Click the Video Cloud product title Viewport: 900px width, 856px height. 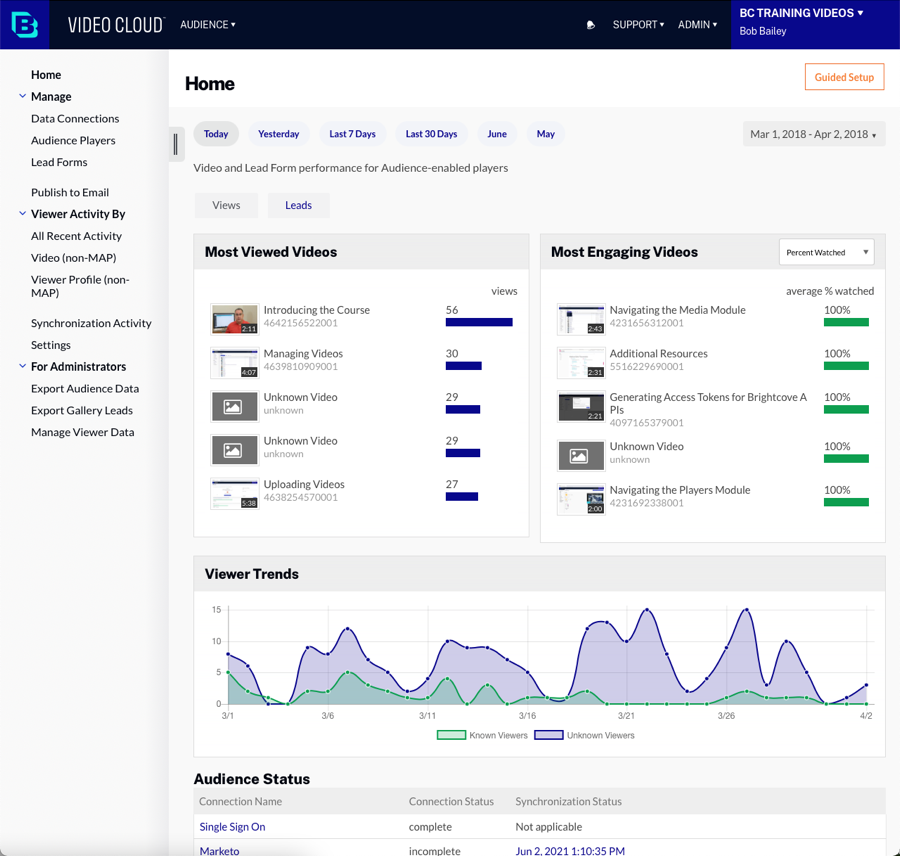pyautogui.click(x=116, y=25)
